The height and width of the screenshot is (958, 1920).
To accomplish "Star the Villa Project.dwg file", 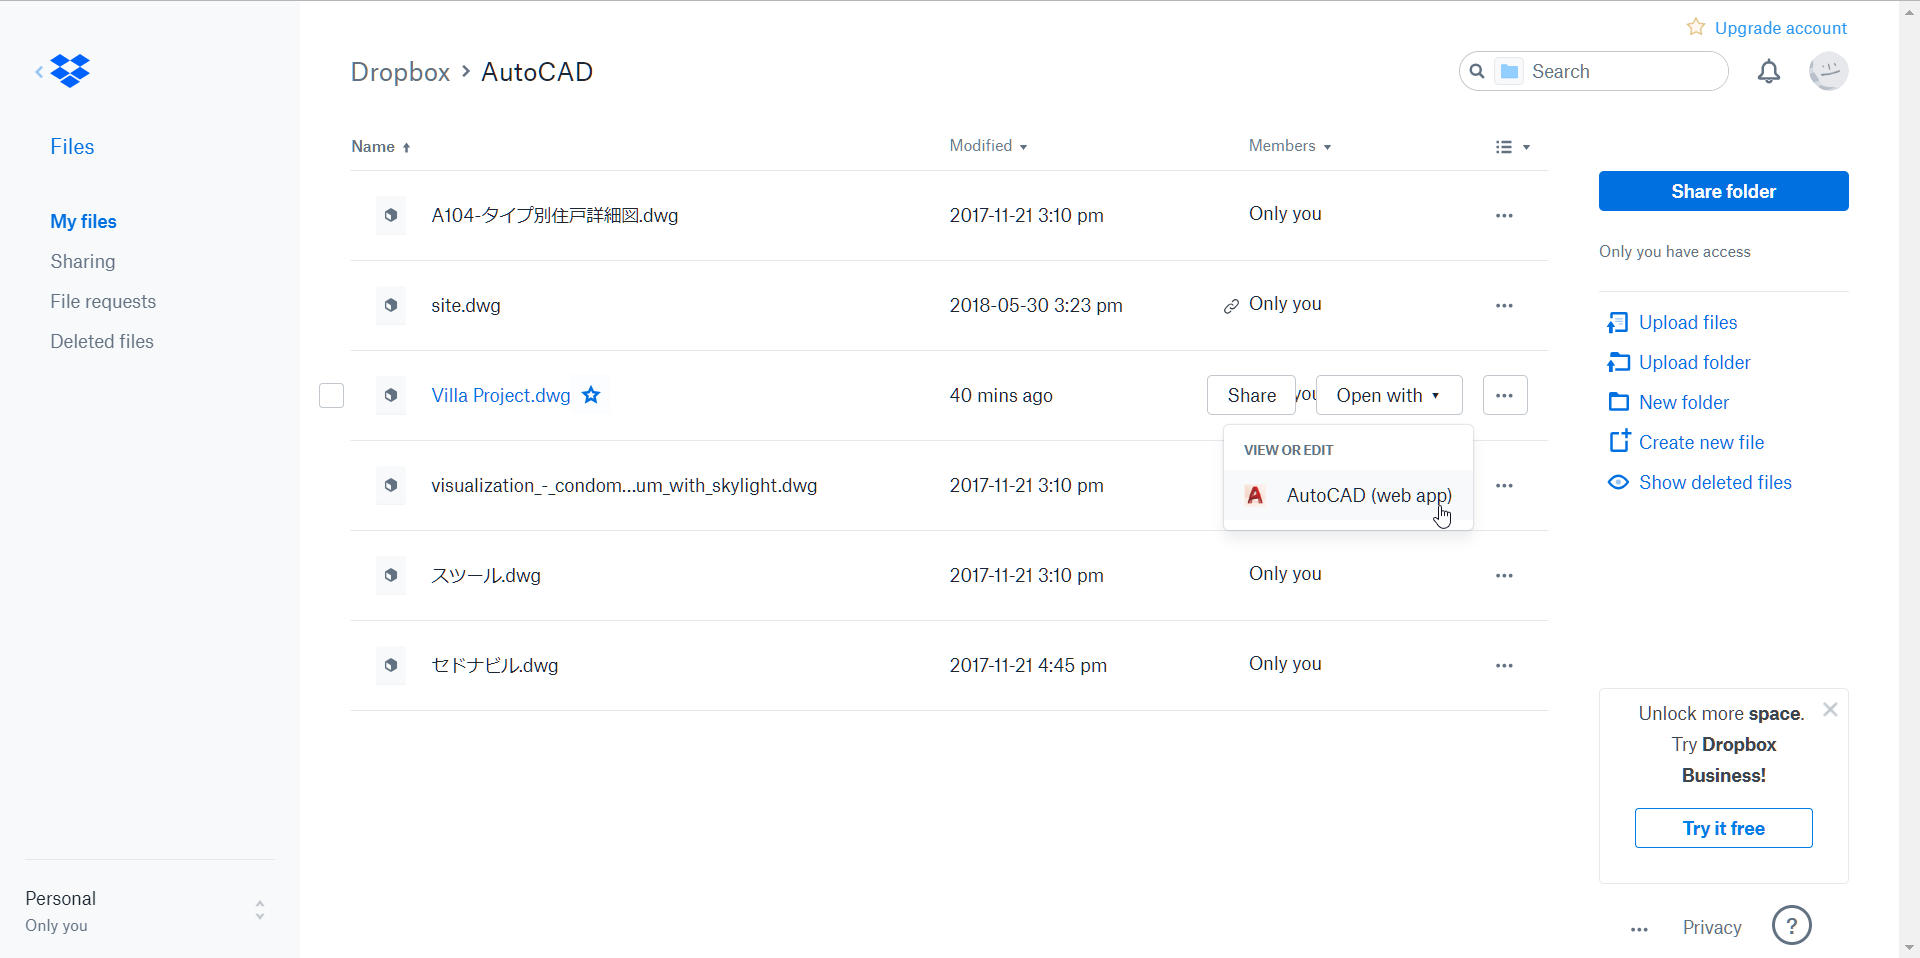I will pyautogui.click(x=591, y=395).
